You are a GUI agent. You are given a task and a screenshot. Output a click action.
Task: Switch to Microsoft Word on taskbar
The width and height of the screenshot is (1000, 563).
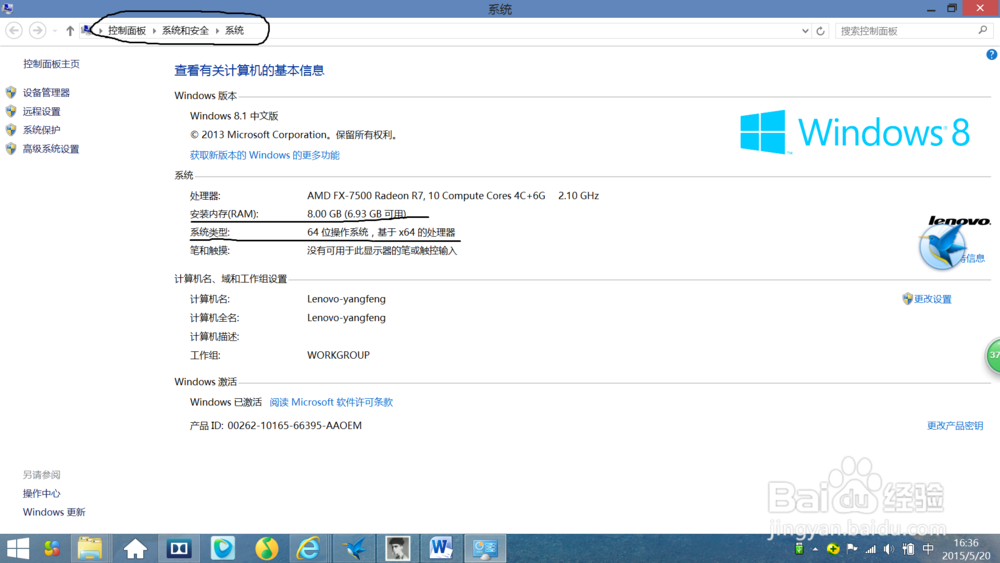click(x=441, y=548)
